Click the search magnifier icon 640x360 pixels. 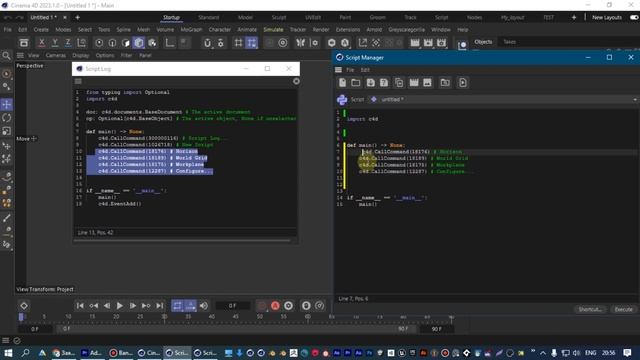[6, 56]
